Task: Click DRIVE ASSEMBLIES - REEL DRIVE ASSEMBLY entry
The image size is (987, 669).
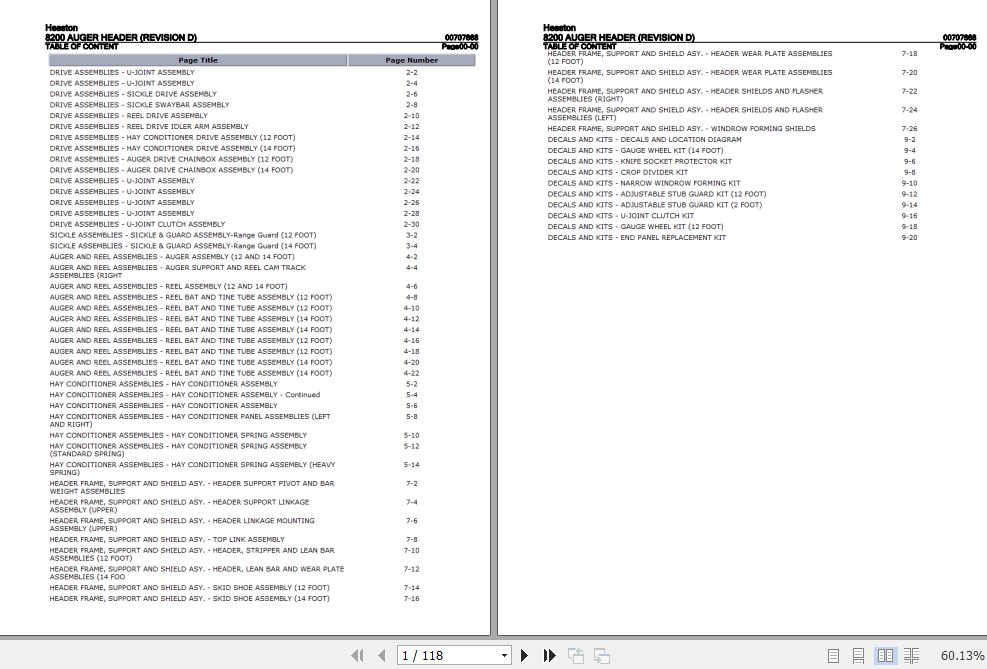Action: (x=128, y=115)
